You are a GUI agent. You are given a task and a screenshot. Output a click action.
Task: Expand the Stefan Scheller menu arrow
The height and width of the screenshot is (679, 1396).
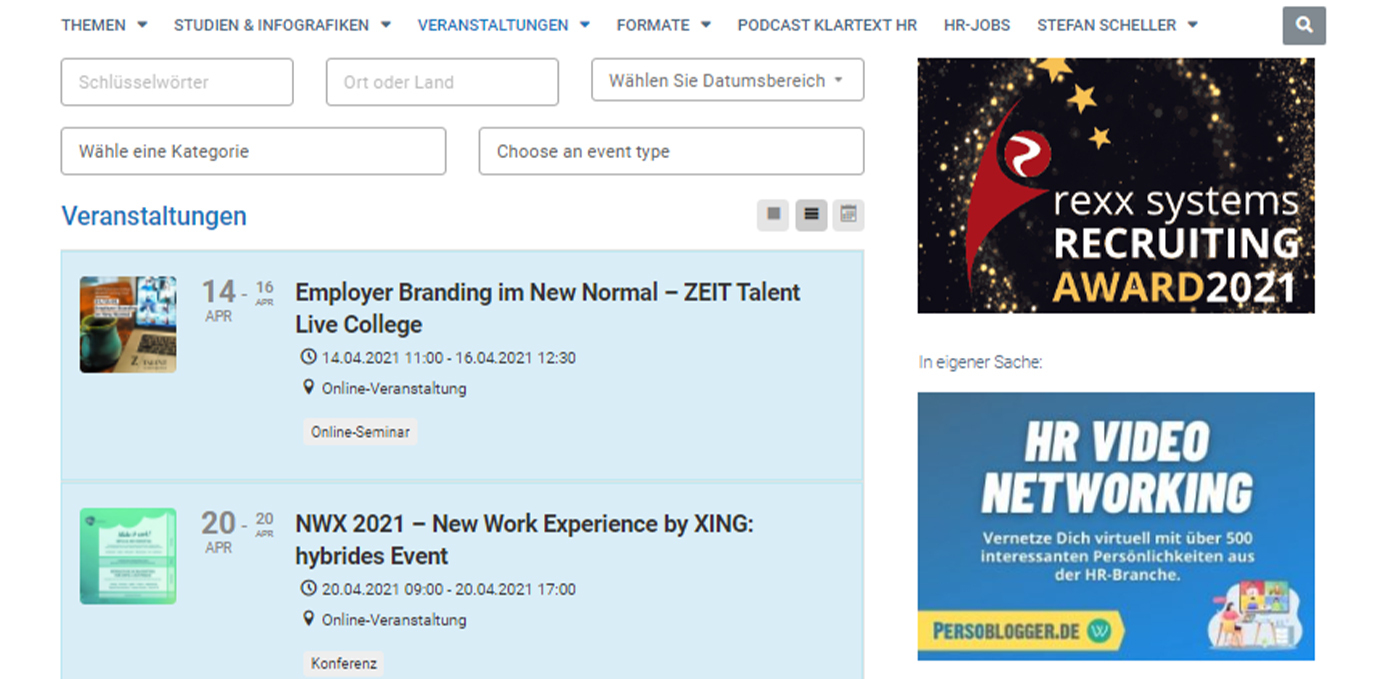point(1192,25)
